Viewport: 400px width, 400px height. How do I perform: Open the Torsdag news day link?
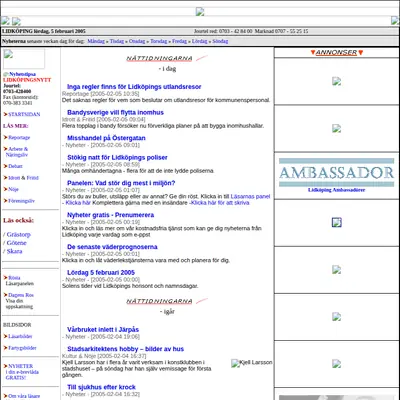click(159, 41)
